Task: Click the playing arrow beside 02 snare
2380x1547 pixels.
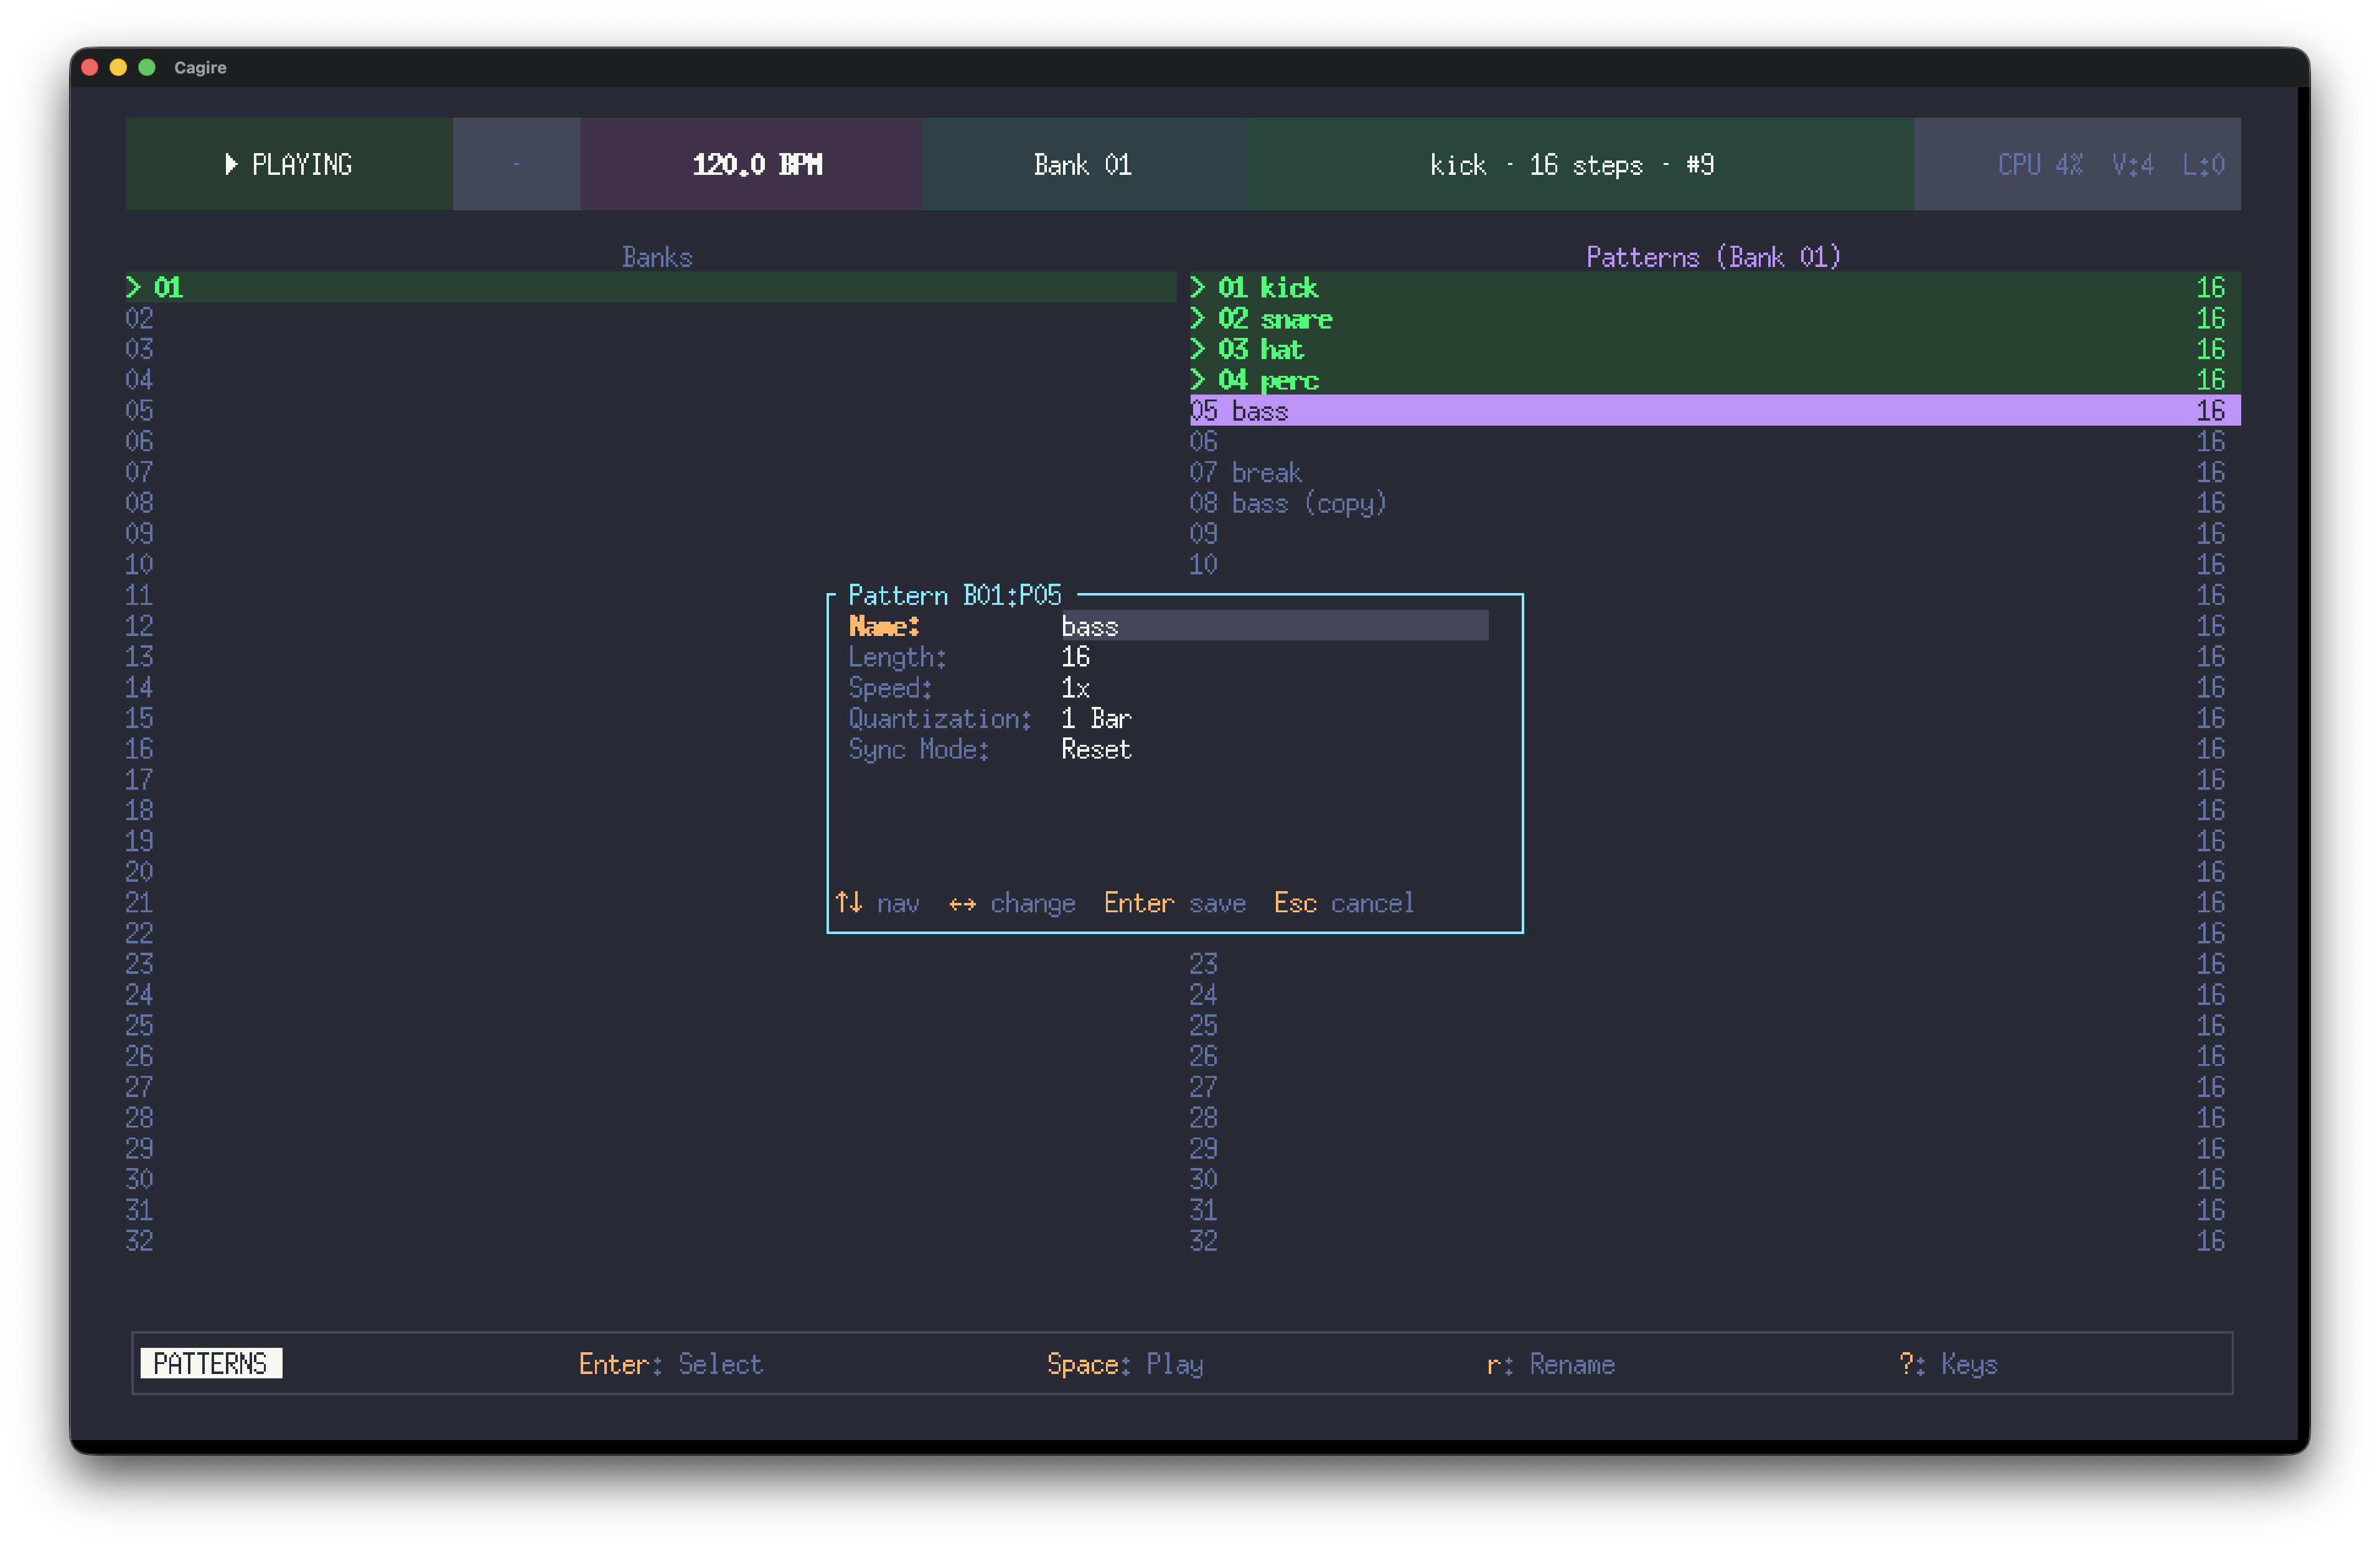Action: (x=1197, y=319)
